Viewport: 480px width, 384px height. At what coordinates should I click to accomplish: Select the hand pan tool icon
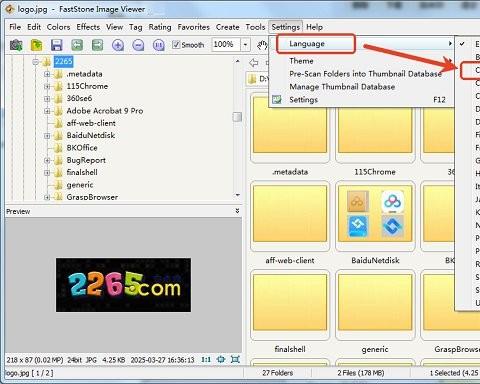coord(263,45)
